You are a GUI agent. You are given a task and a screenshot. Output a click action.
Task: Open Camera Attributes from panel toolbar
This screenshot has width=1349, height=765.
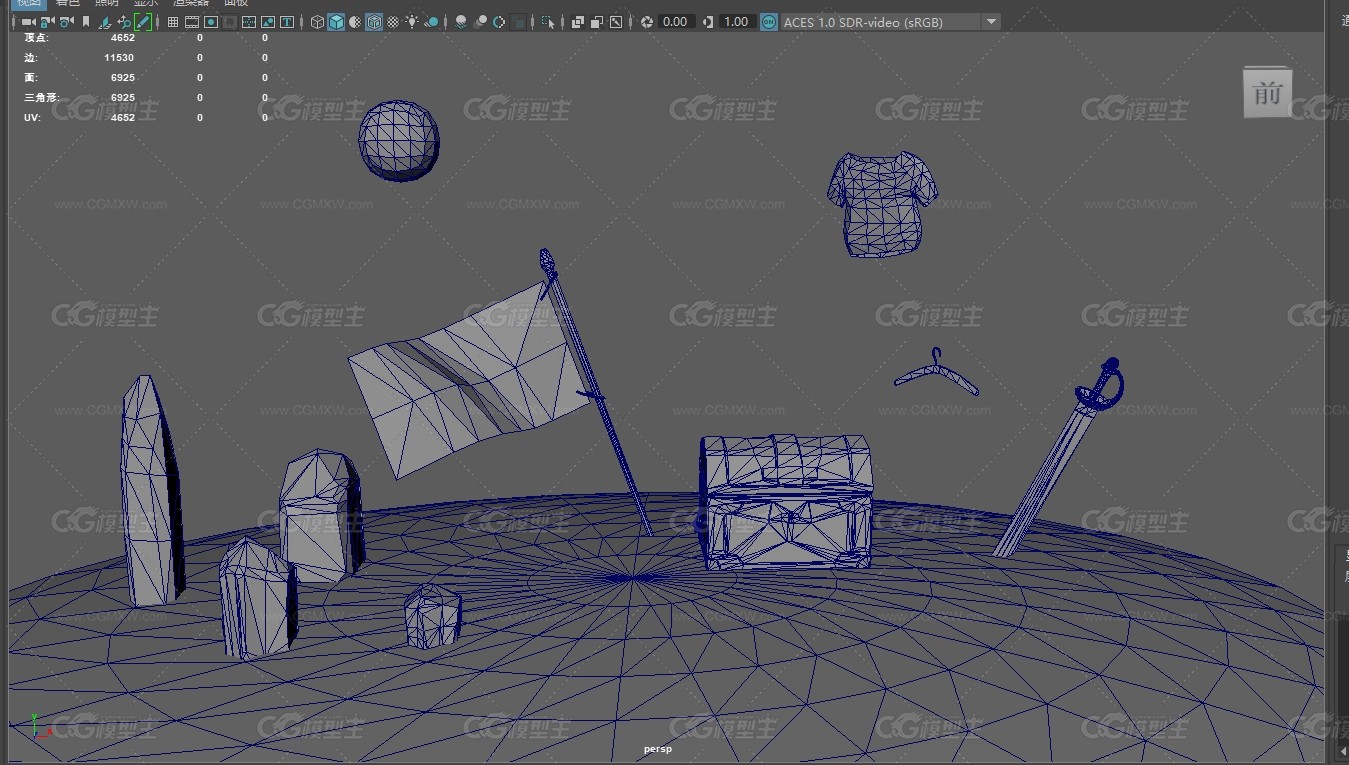point(65,21)
